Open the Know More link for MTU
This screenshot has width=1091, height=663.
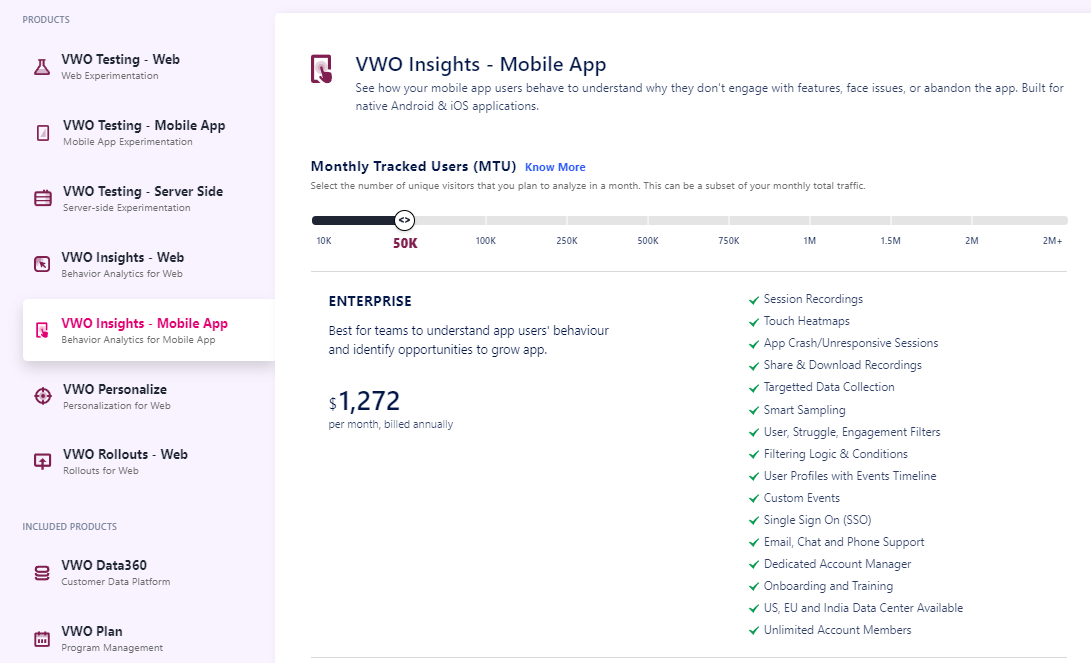point(555,167)
